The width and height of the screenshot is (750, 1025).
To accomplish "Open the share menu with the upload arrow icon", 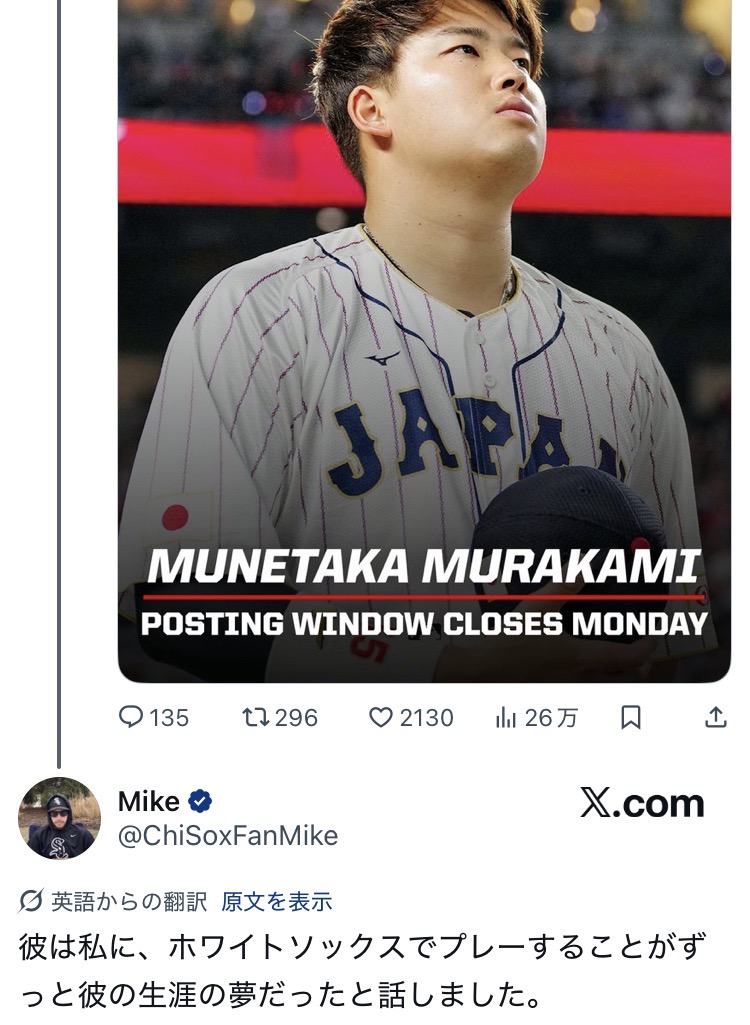I will [x=715, y=717].
